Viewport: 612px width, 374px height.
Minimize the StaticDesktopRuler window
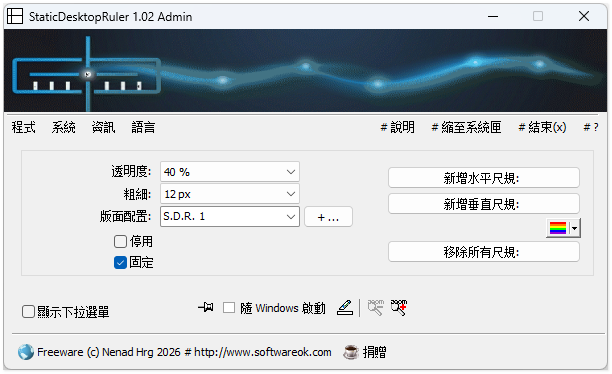point(493,16)
